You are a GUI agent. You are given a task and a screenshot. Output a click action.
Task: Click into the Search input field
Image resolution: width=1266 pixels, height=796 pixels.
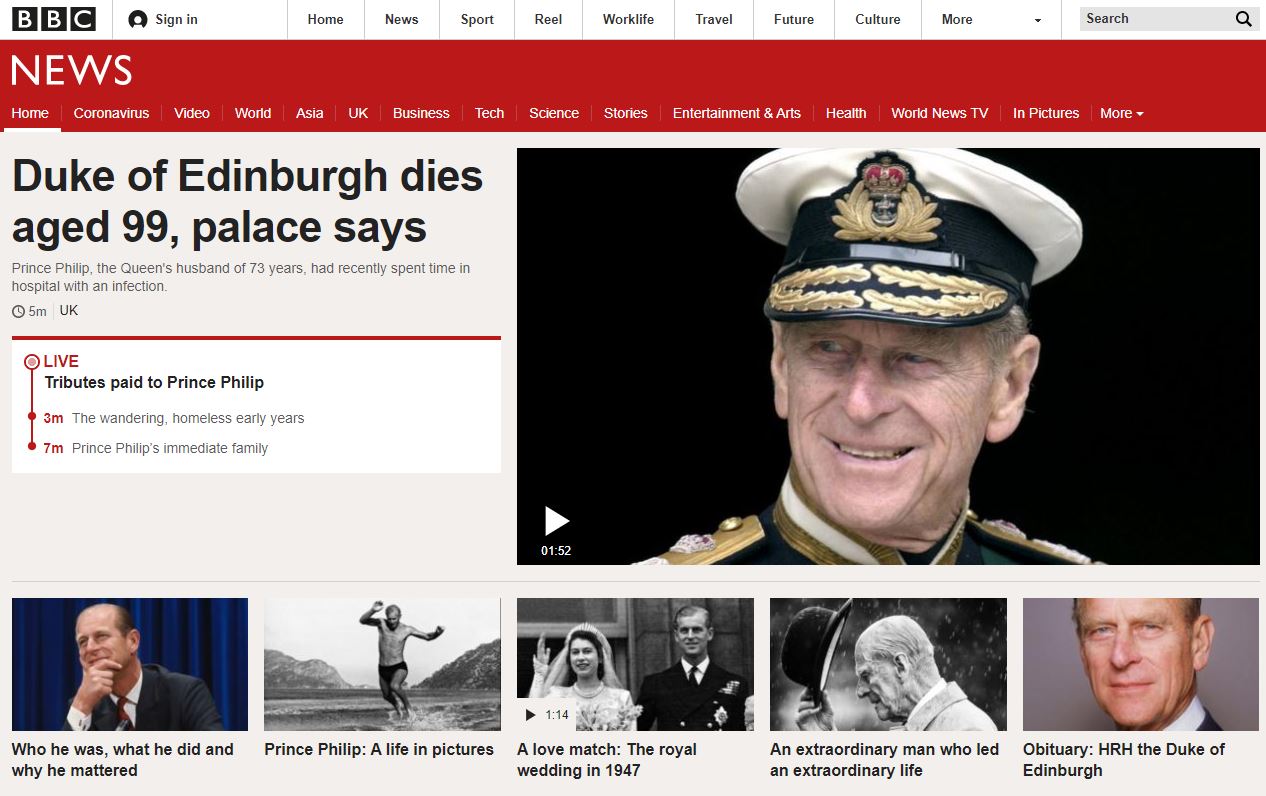pos(1155,19)
